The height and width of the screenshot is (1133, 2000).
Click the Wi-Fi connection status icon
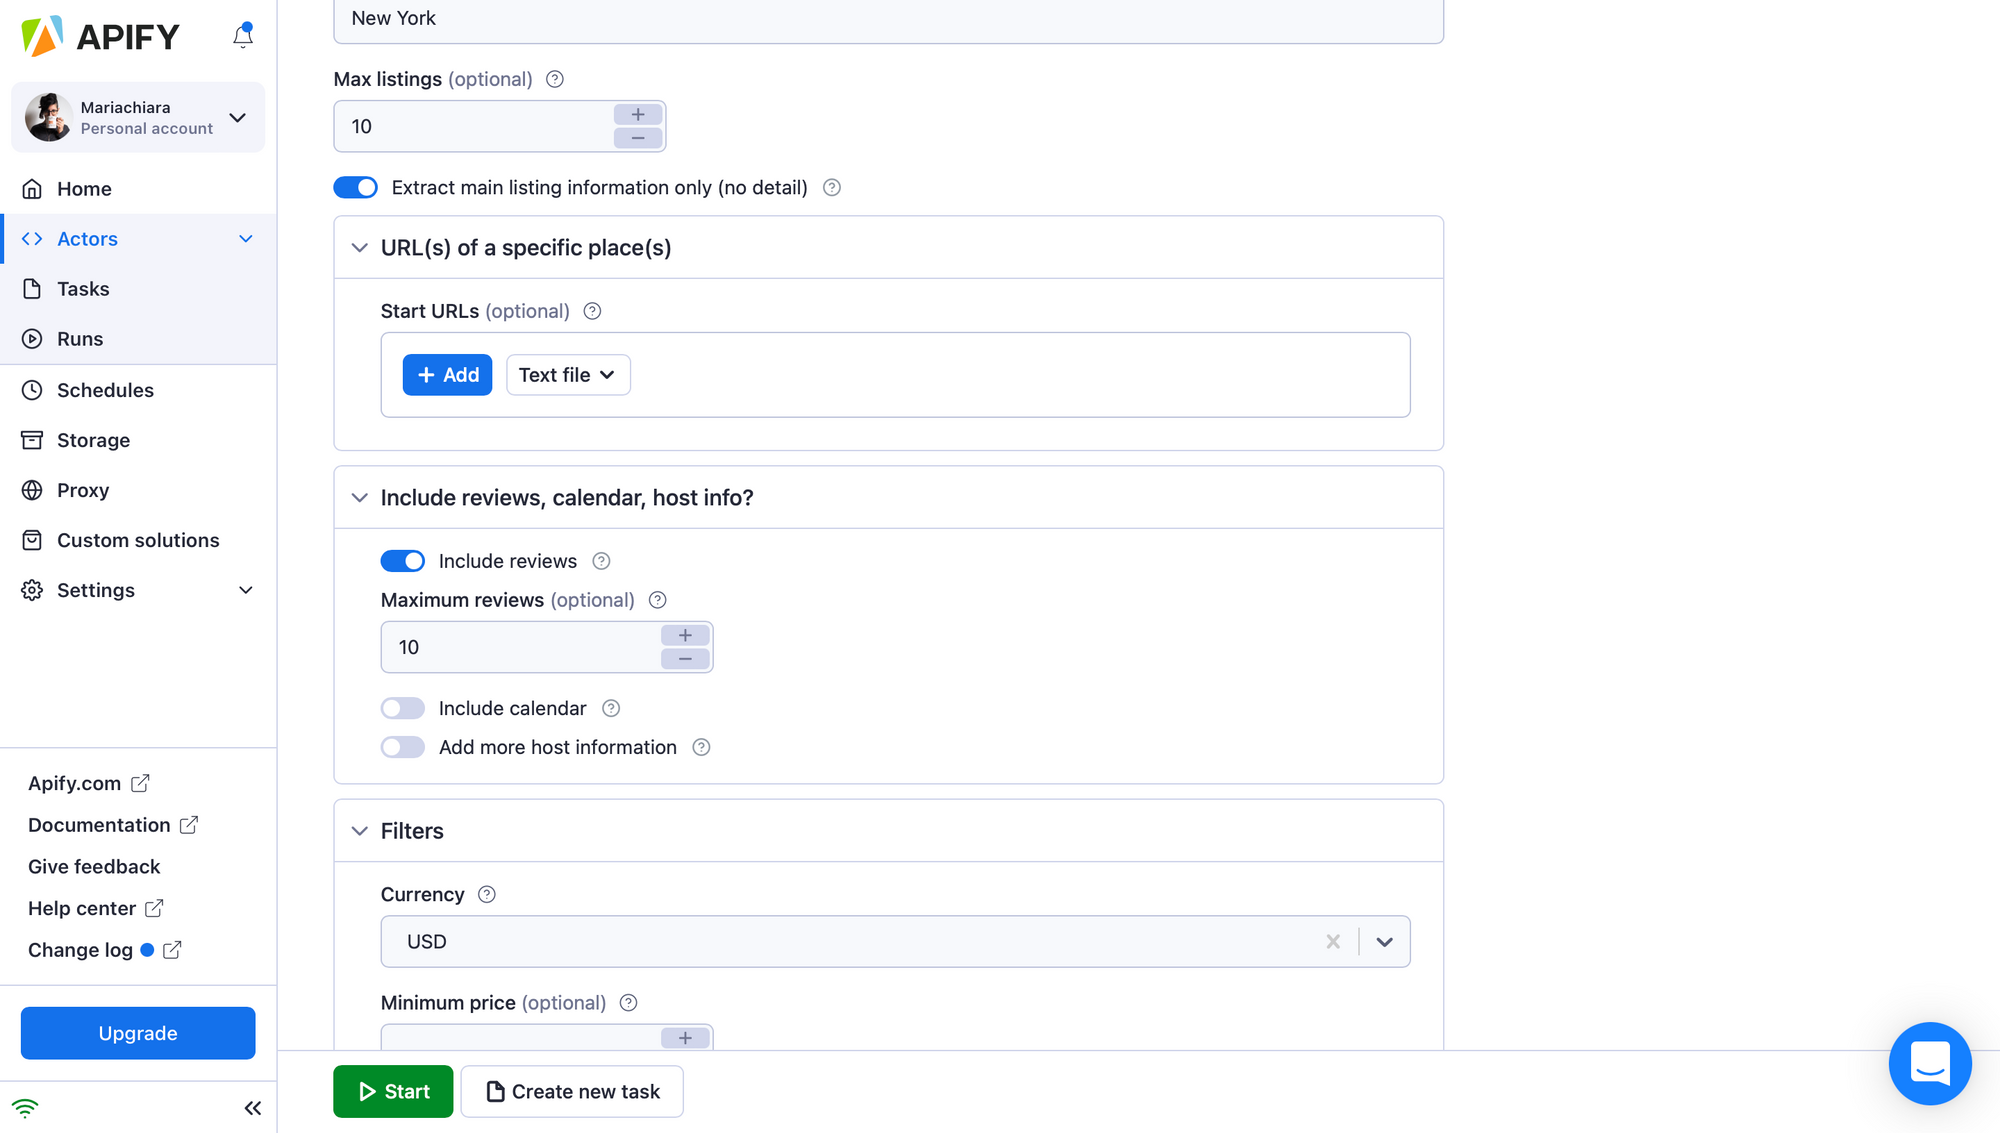tap(25, 1108)
